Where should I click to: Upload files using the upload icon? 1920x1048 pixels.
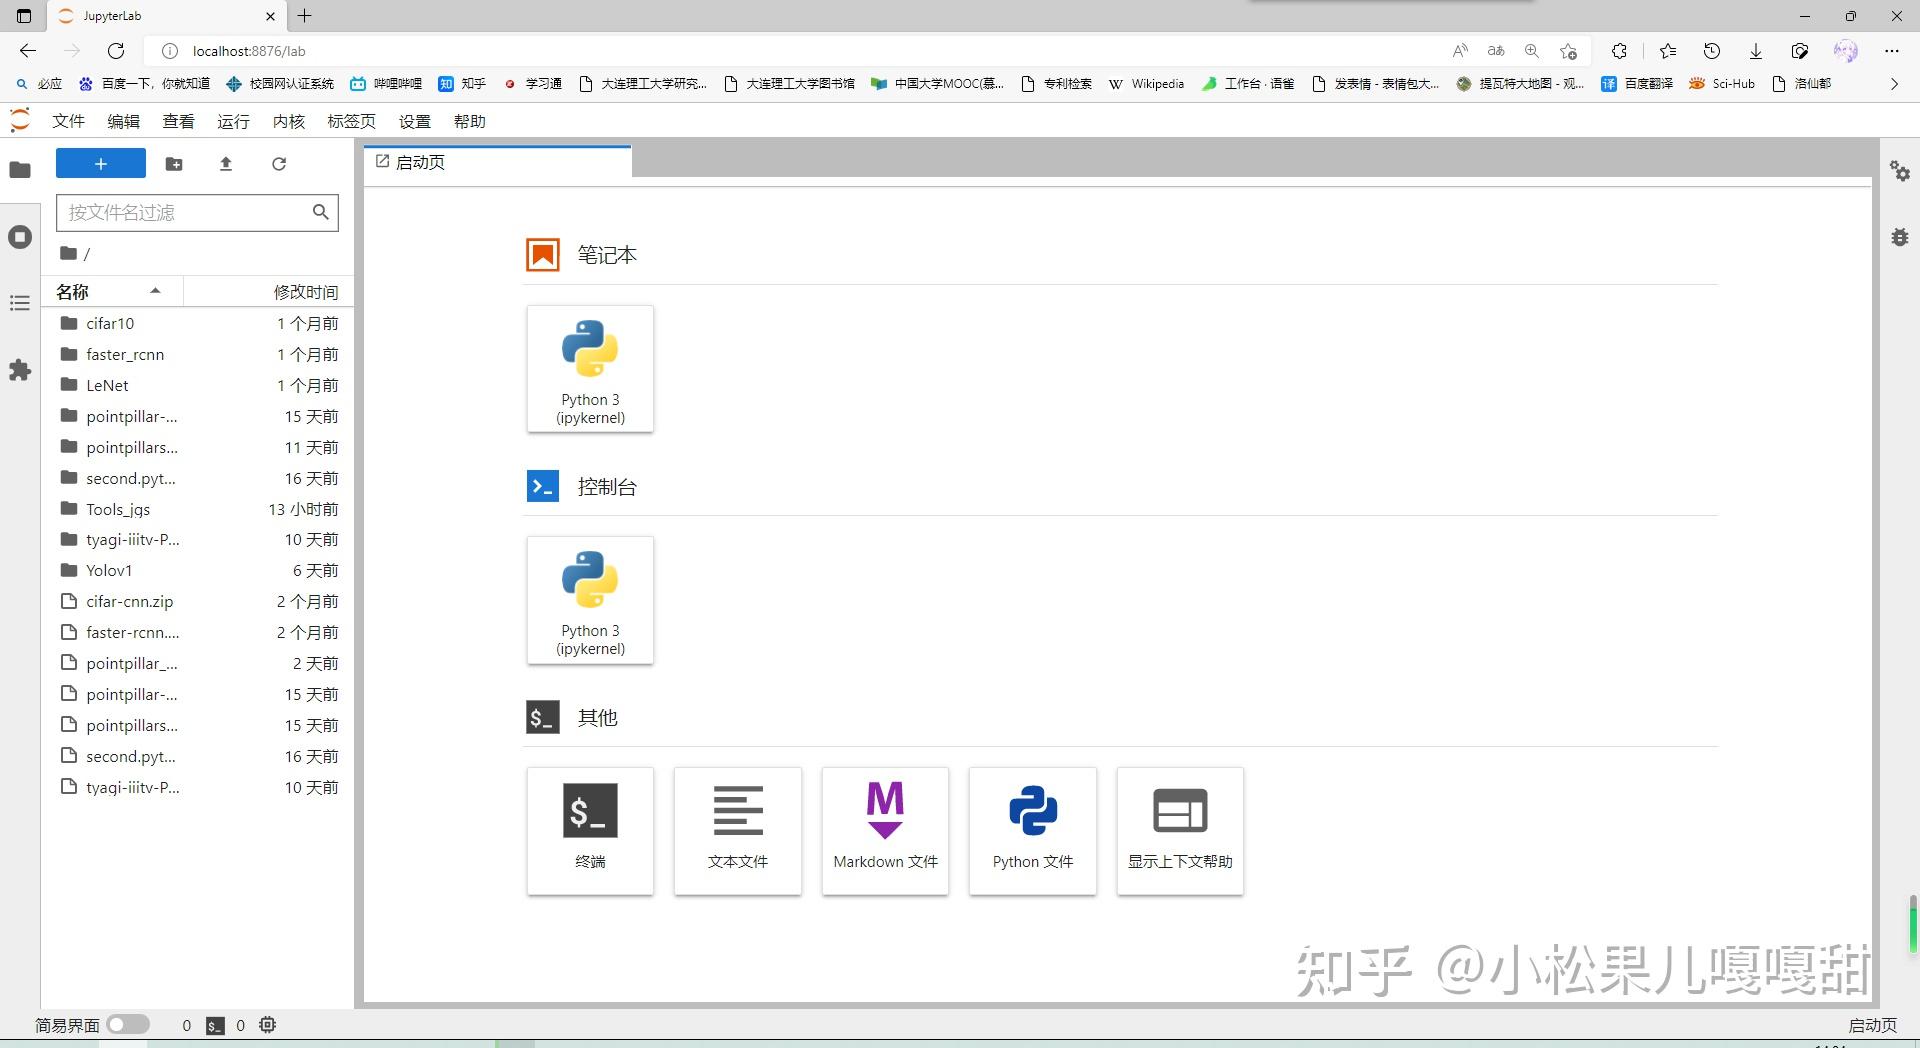tap(225, 164)
